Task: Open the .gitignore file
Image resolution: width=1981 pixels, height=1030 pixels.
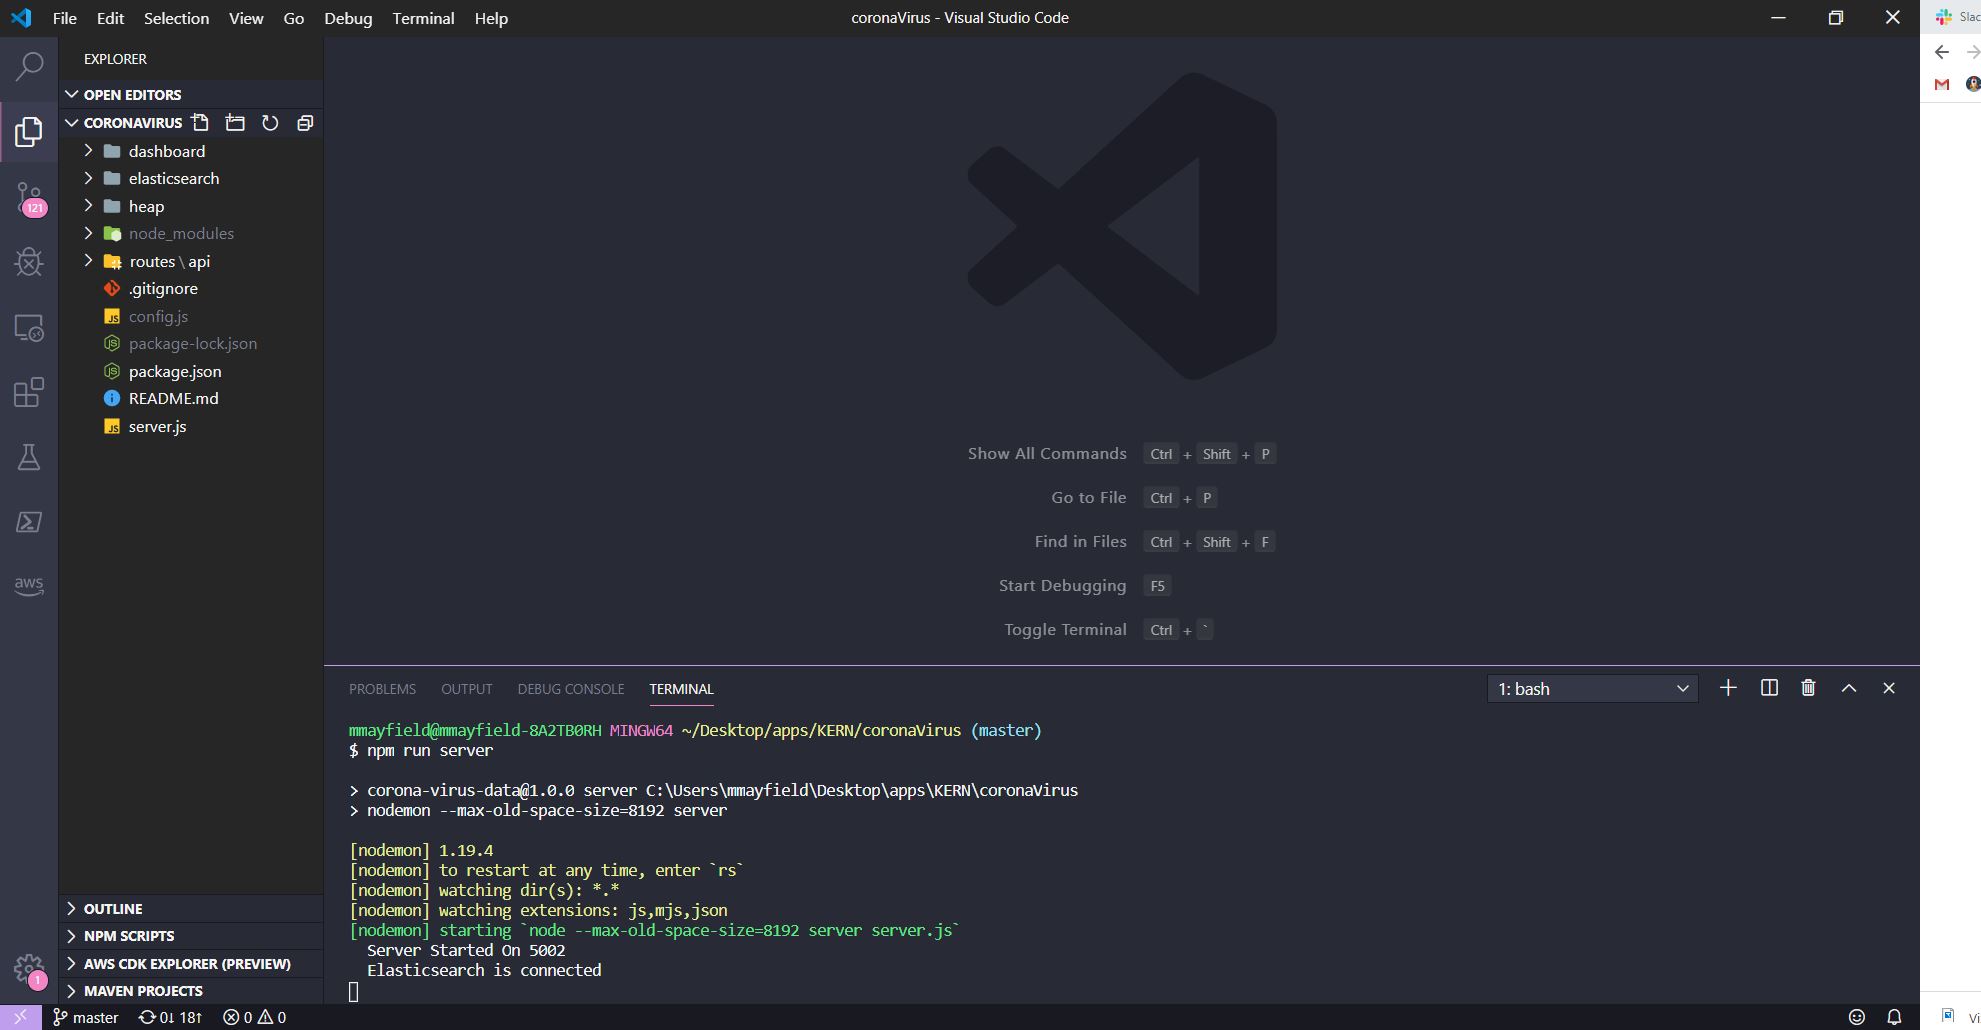Action: click(x=191, y=288)
